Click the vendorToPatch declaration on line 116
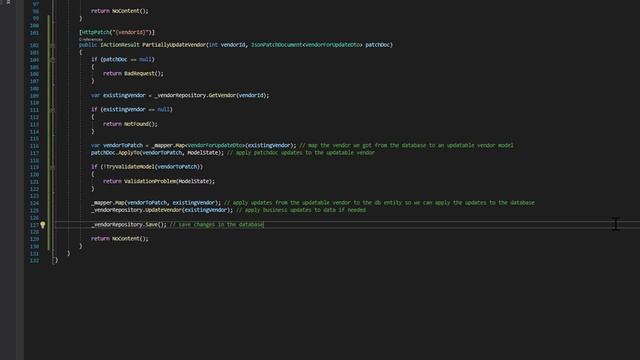 pyautogui.click(x=123, y=146)
